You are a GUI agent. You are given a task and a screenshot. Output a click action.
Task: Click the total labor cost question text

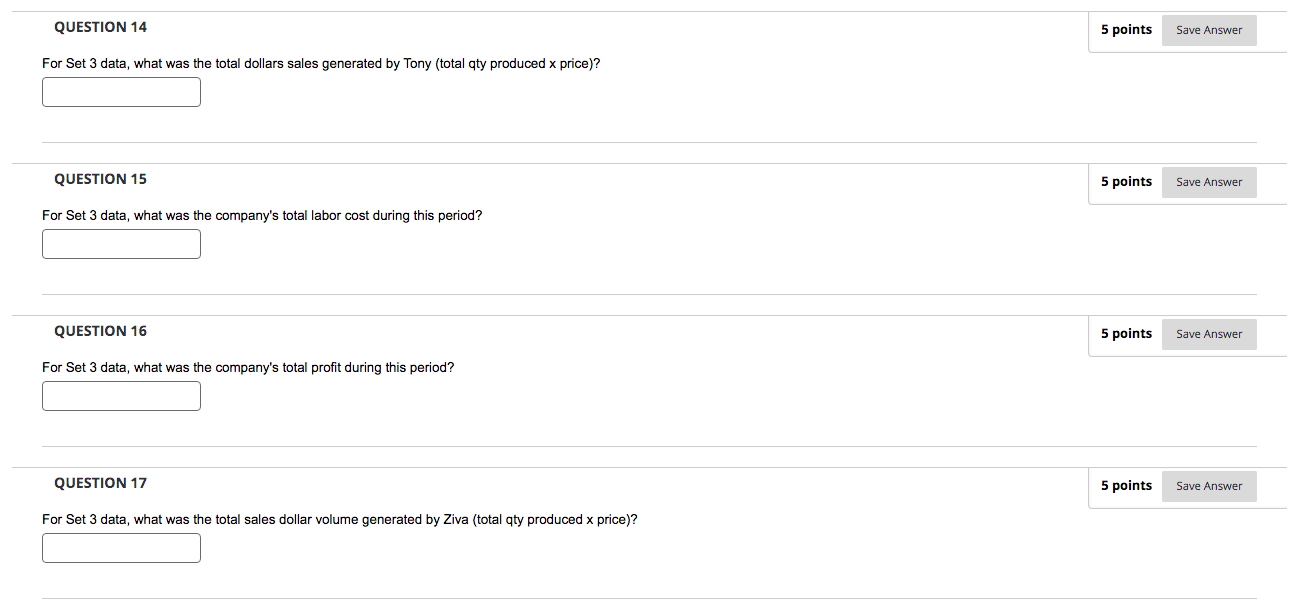(262, 215)
